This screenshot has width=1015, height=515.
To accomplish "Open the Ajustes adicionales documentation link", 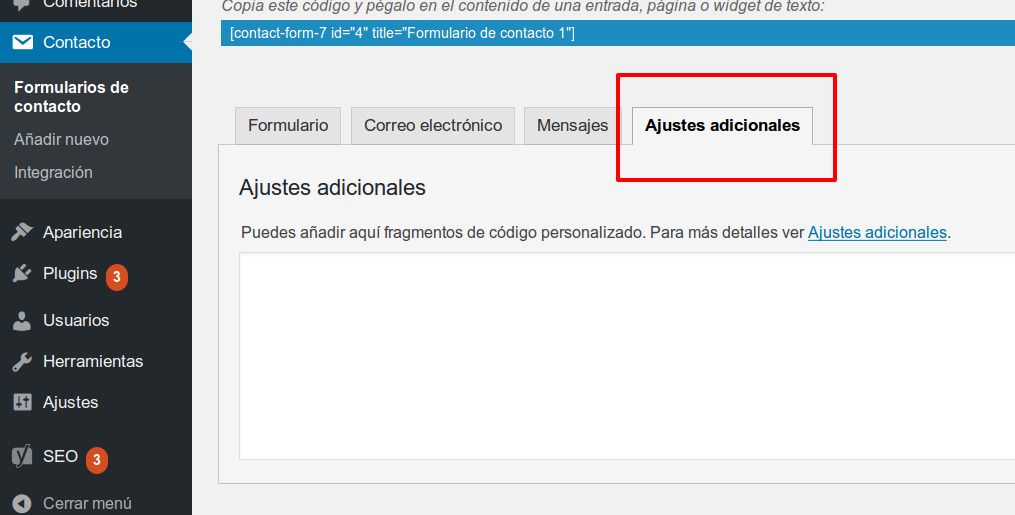I will point(877,232).
